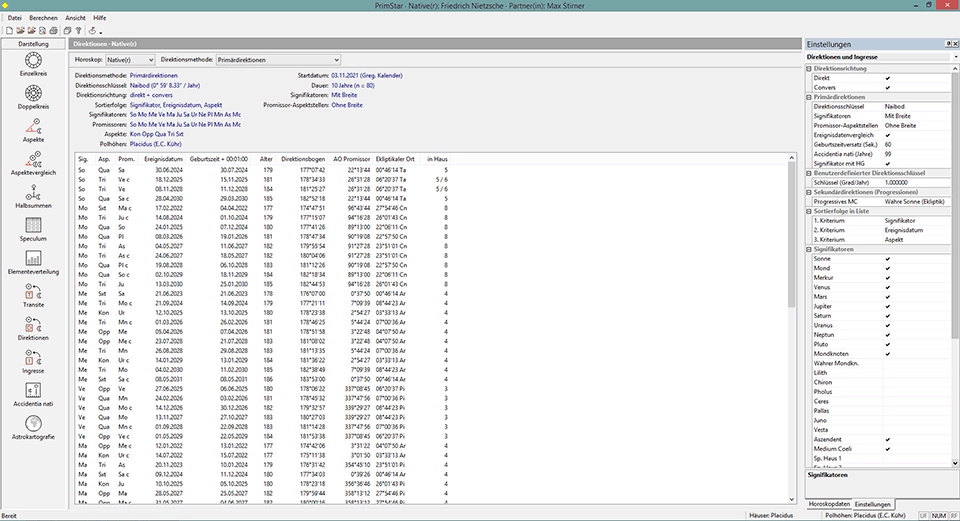Click the New file toolbar icon
Image resolution: width=960 pixels, height=521 pixels.
click(10, 31)
